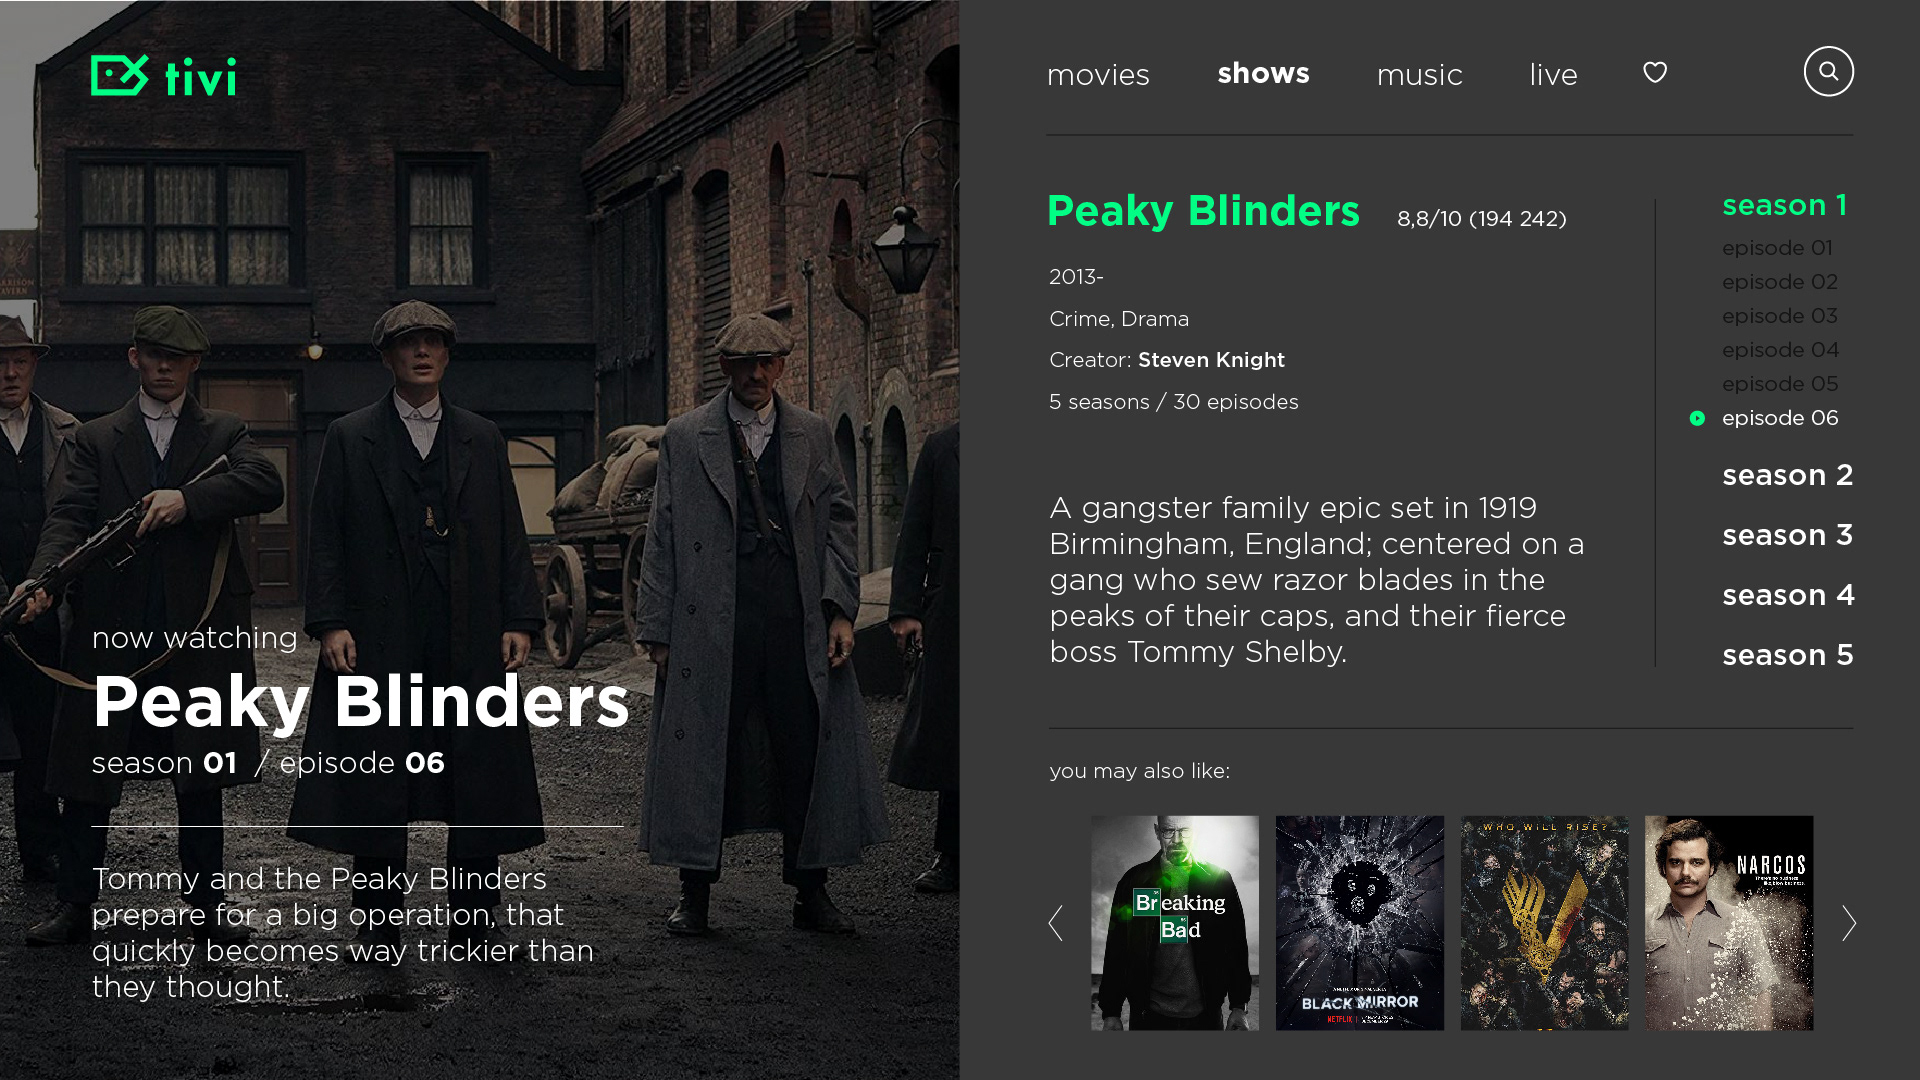Show previous recommendations with left arrow

1055,922
